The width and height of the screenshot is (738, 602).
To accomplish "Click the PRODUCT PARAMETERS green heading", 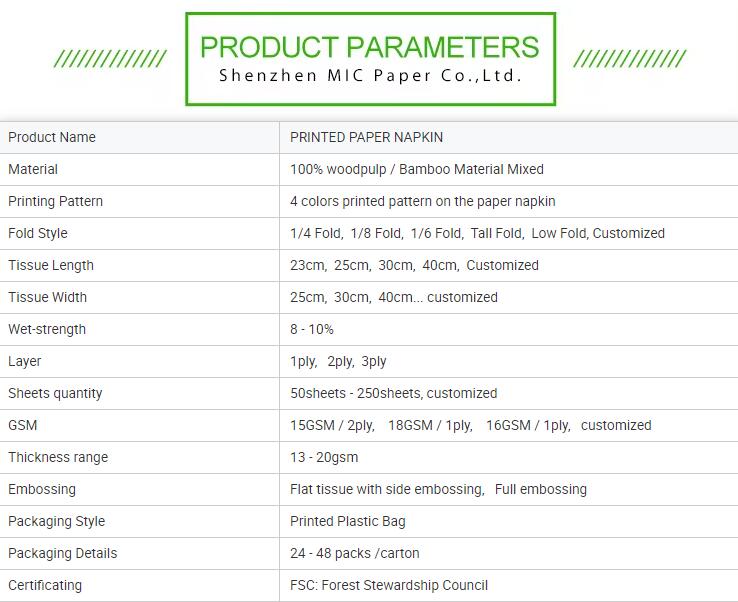I will point(369,47).
